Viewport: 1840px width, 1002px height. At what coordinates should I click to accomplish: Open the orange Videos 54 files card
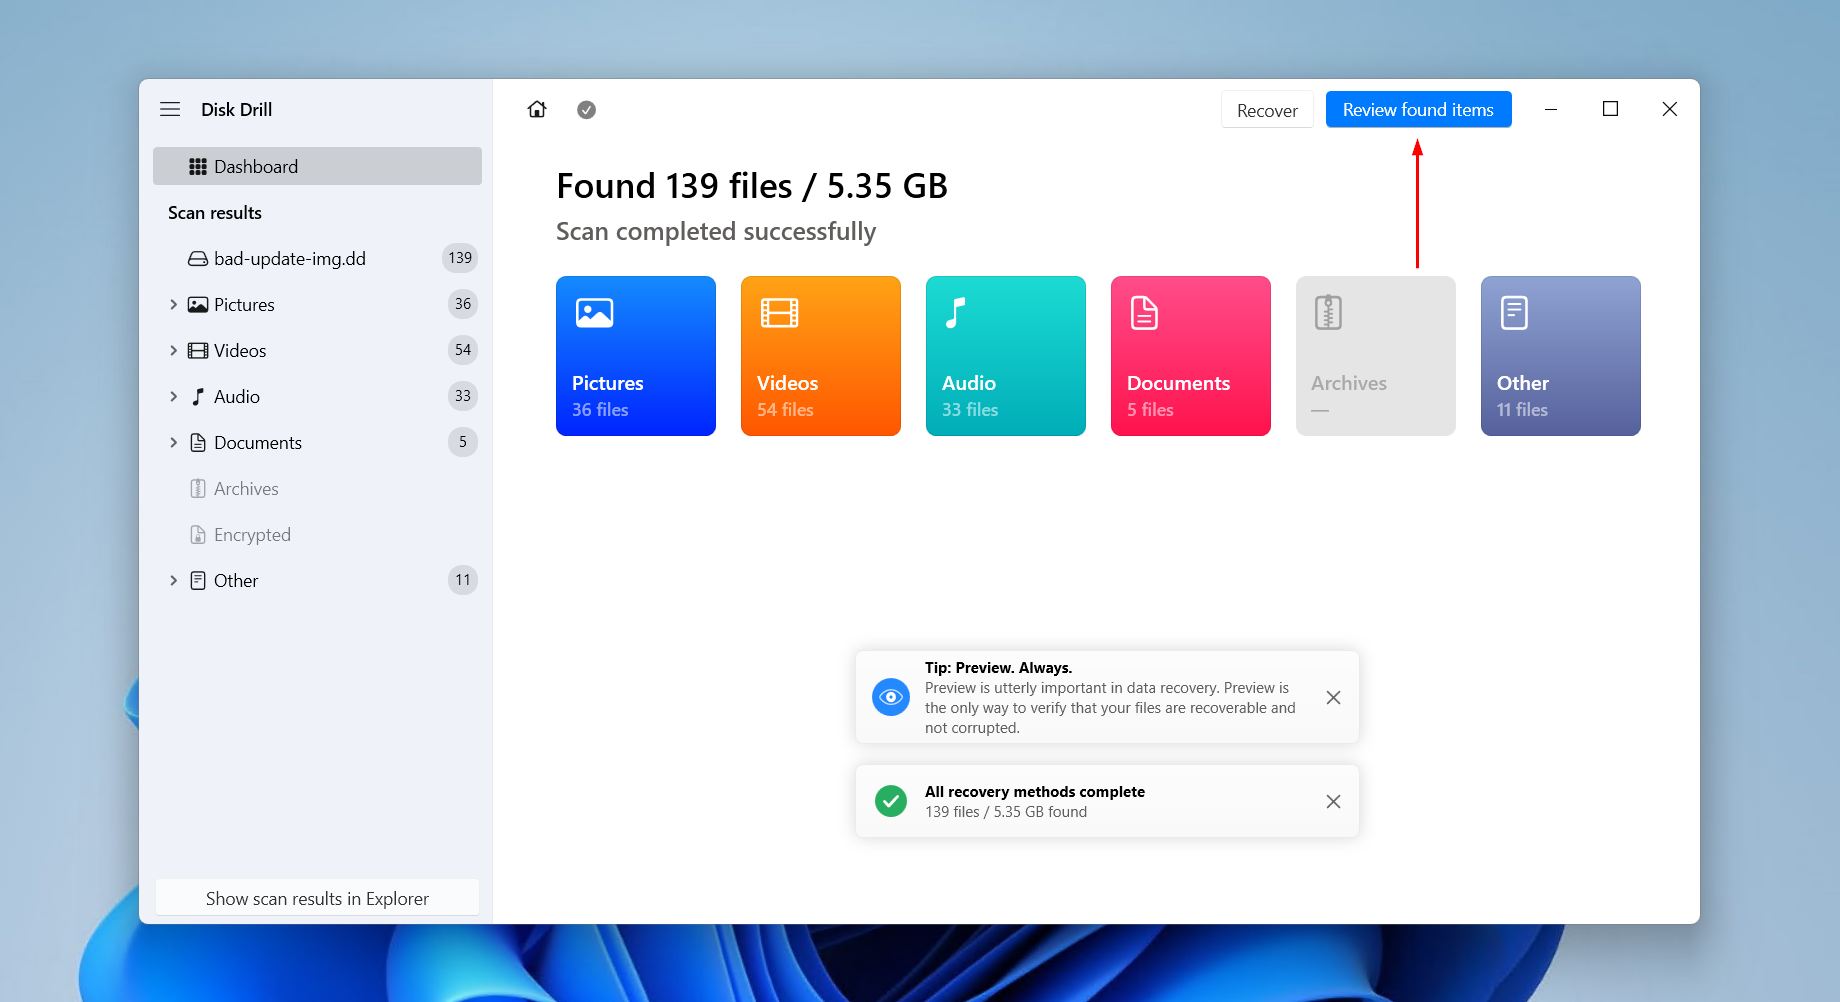coord(821,356)
